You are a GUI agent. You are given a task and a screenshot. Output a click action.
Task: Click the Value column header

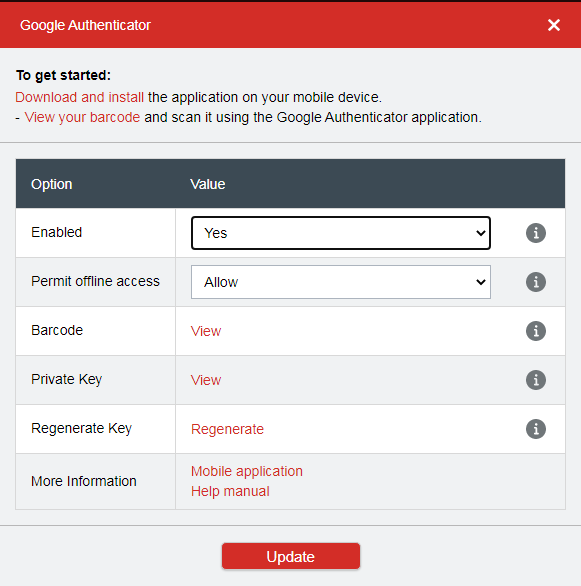208,184
